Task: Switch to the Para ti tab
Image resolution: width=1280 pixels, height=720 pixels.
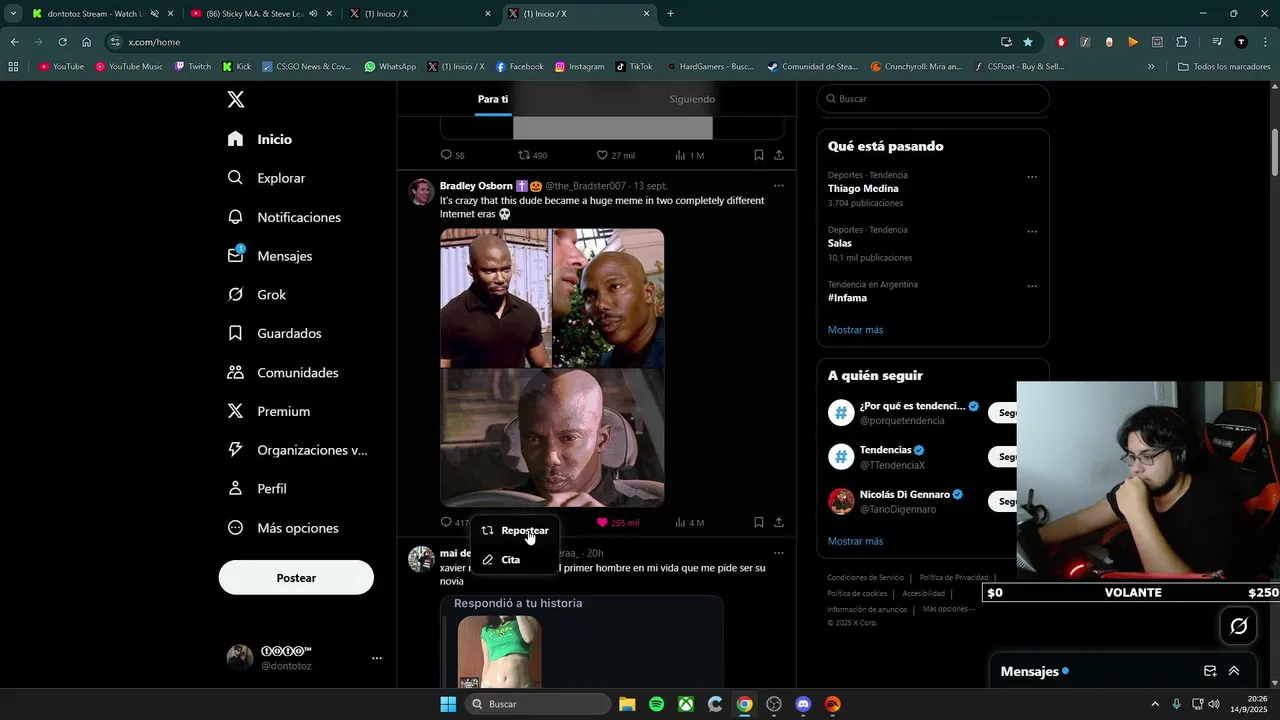Action: tap(493, 99)
